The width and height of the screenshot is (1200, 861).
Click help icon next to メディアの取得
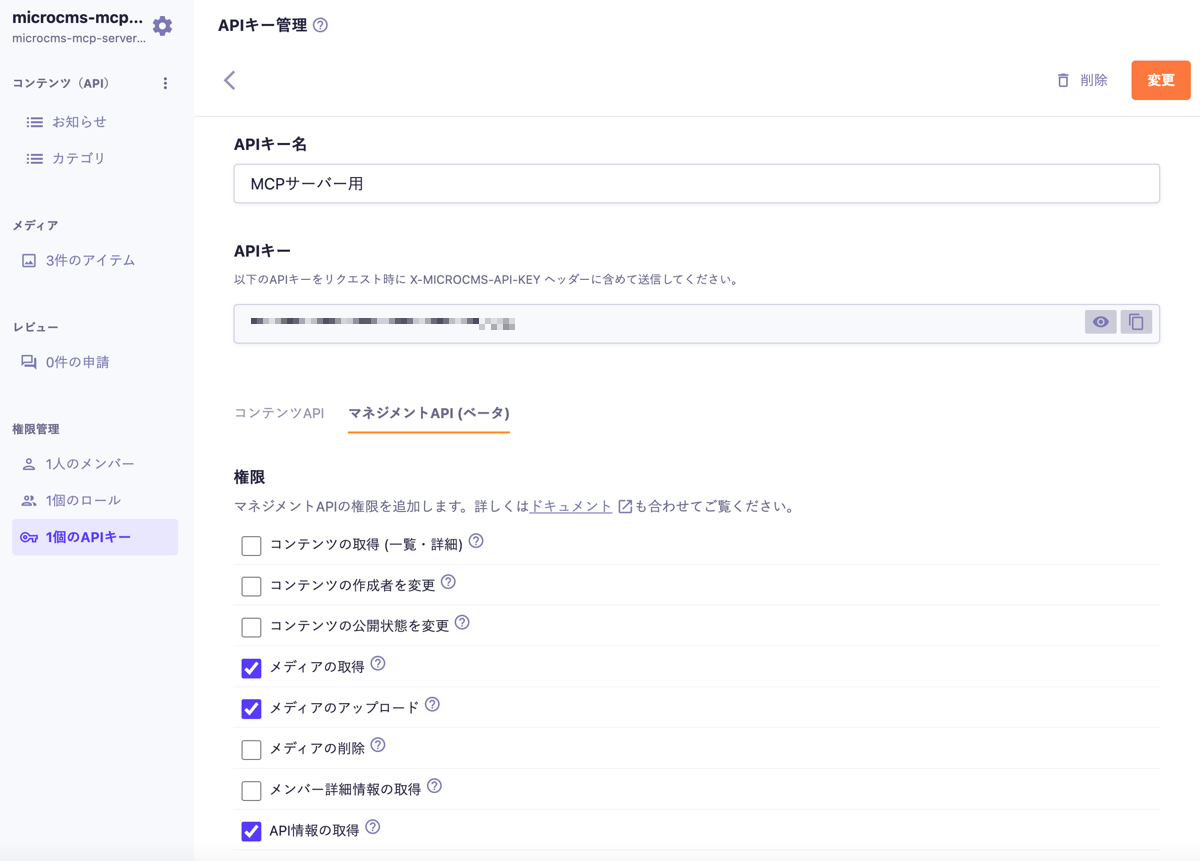tap(378, 664)
